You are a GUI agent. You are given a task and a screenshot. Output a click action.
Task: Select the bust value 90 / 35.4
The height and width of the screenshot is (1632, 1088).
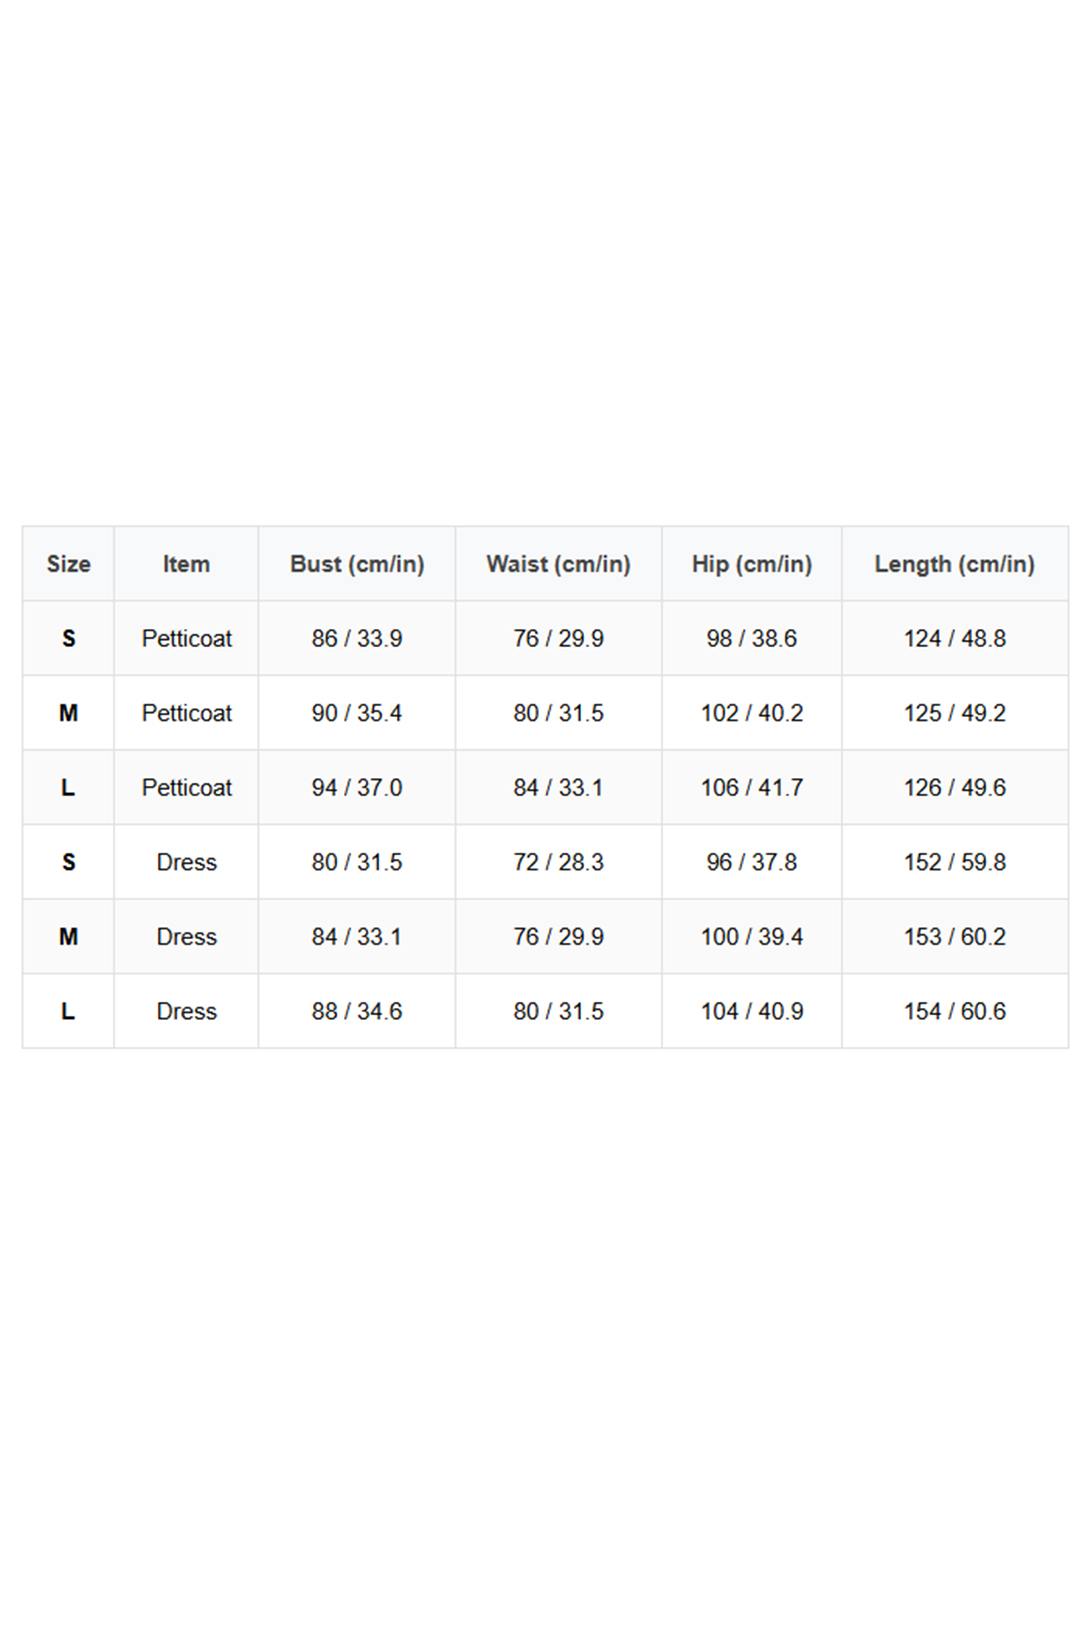pos(357,713)
